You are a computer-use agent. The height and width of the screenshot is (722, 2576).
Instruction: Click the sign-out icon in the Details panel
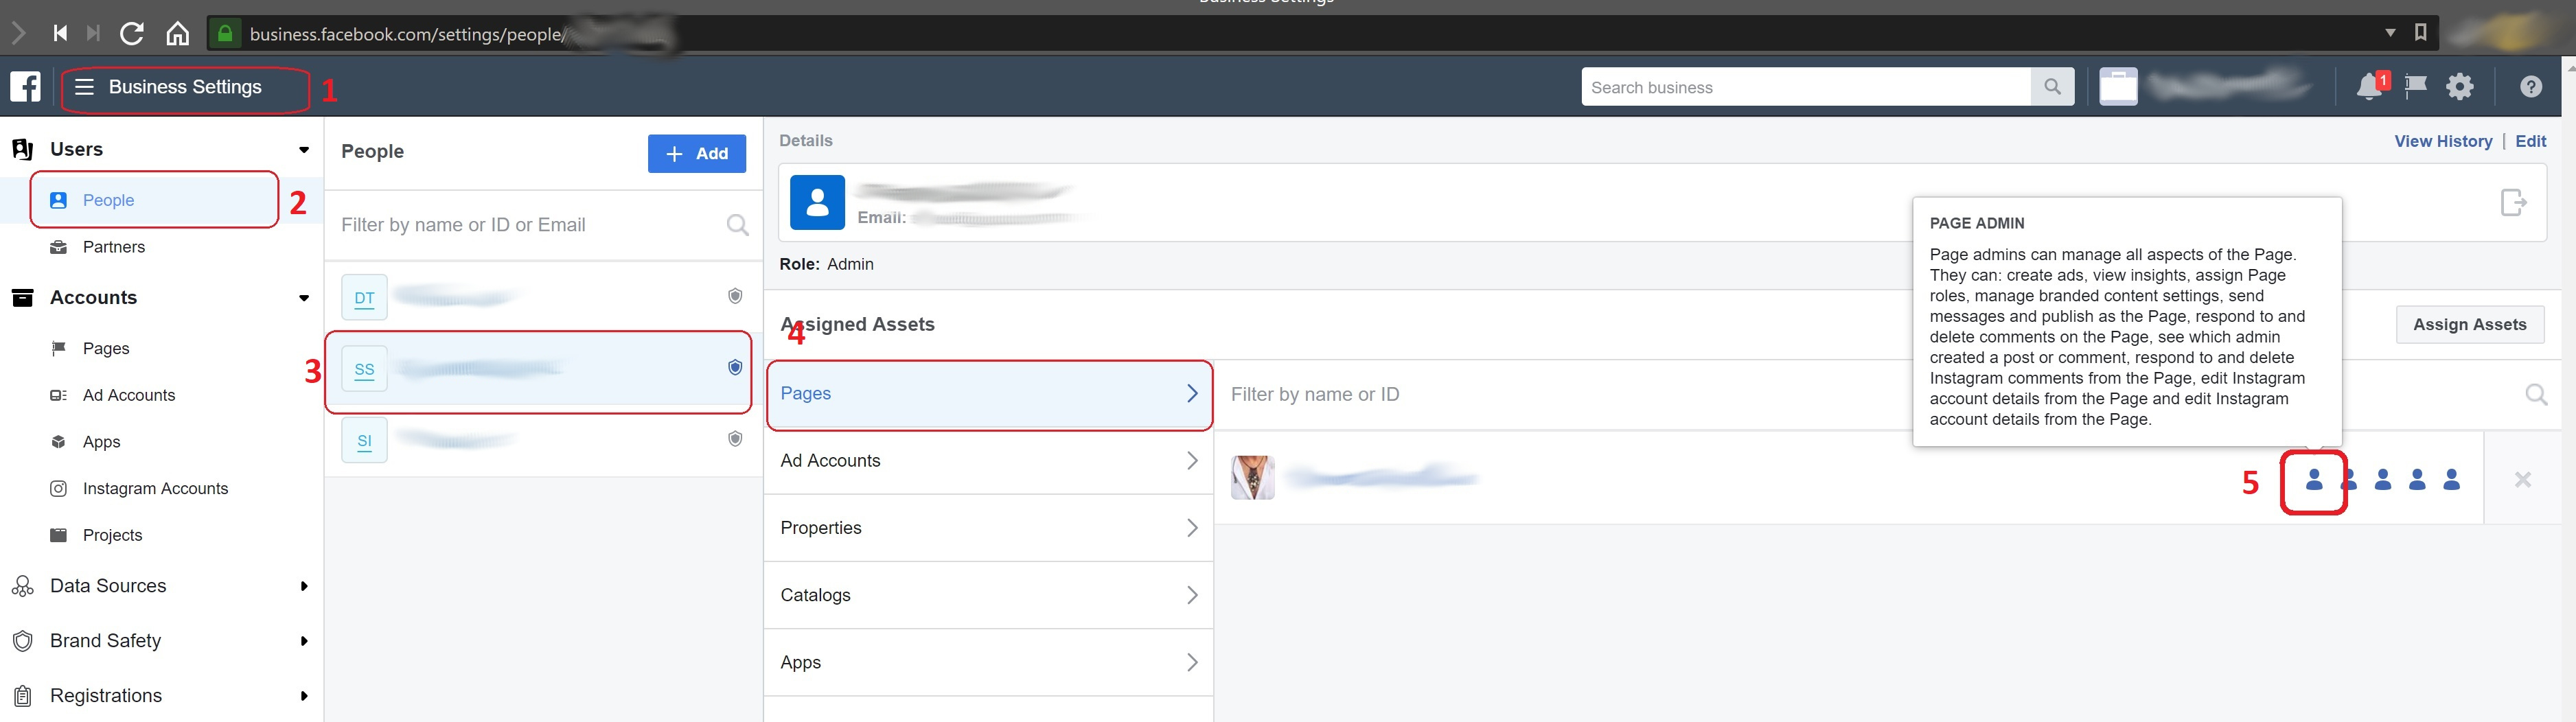(x=2514, y=202)
